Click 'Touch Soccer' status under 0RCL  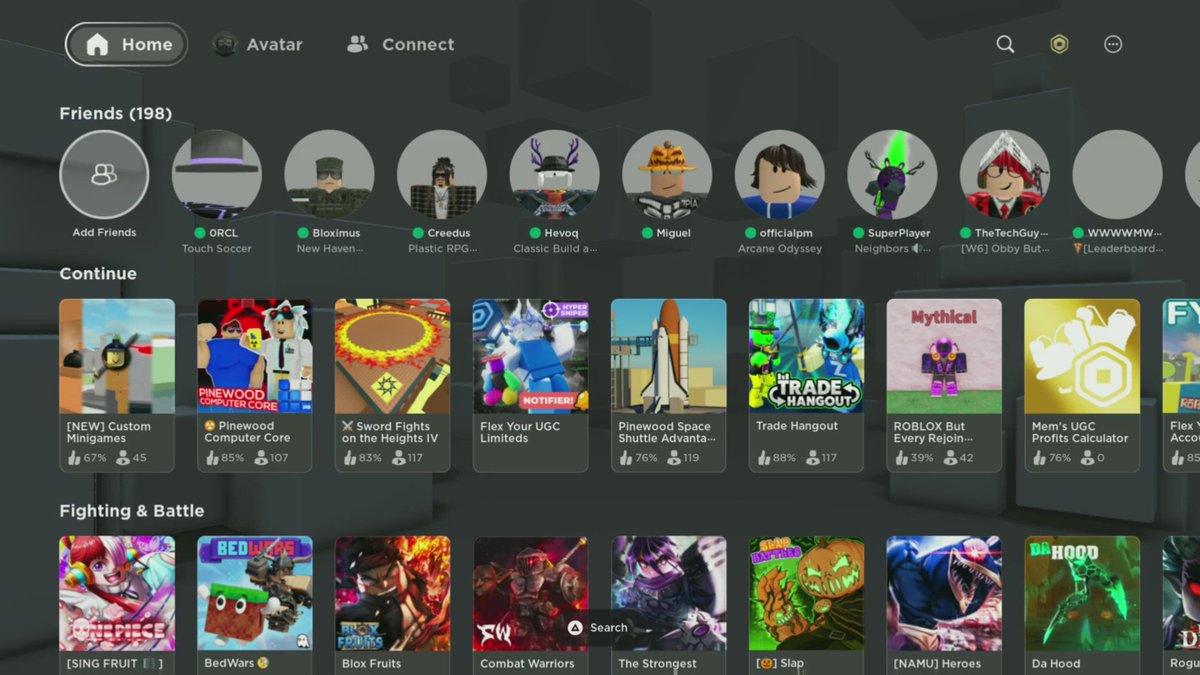[x=217, y=249]
